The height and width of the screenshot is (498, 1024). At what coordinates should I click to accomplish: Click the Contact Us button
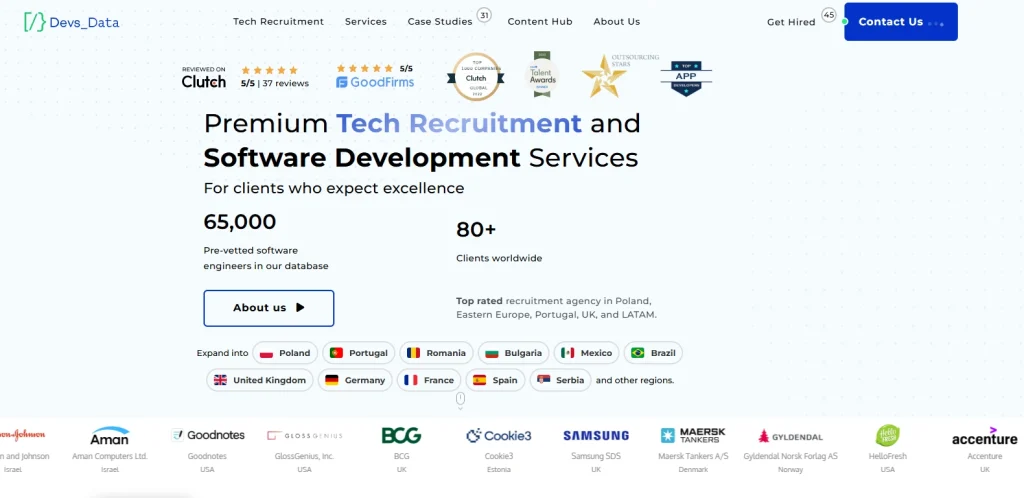click(901, 22)
